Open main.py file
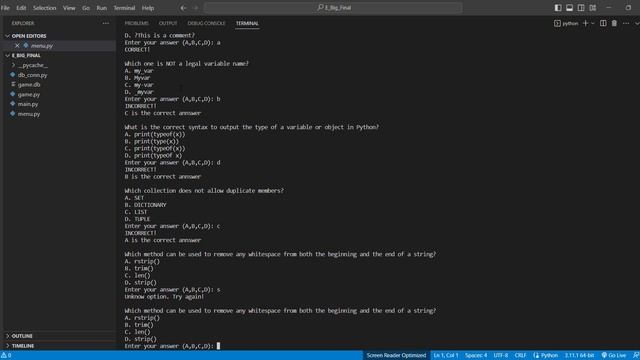The height and width of the screenshot is (360, 640). tap(28, 104)
